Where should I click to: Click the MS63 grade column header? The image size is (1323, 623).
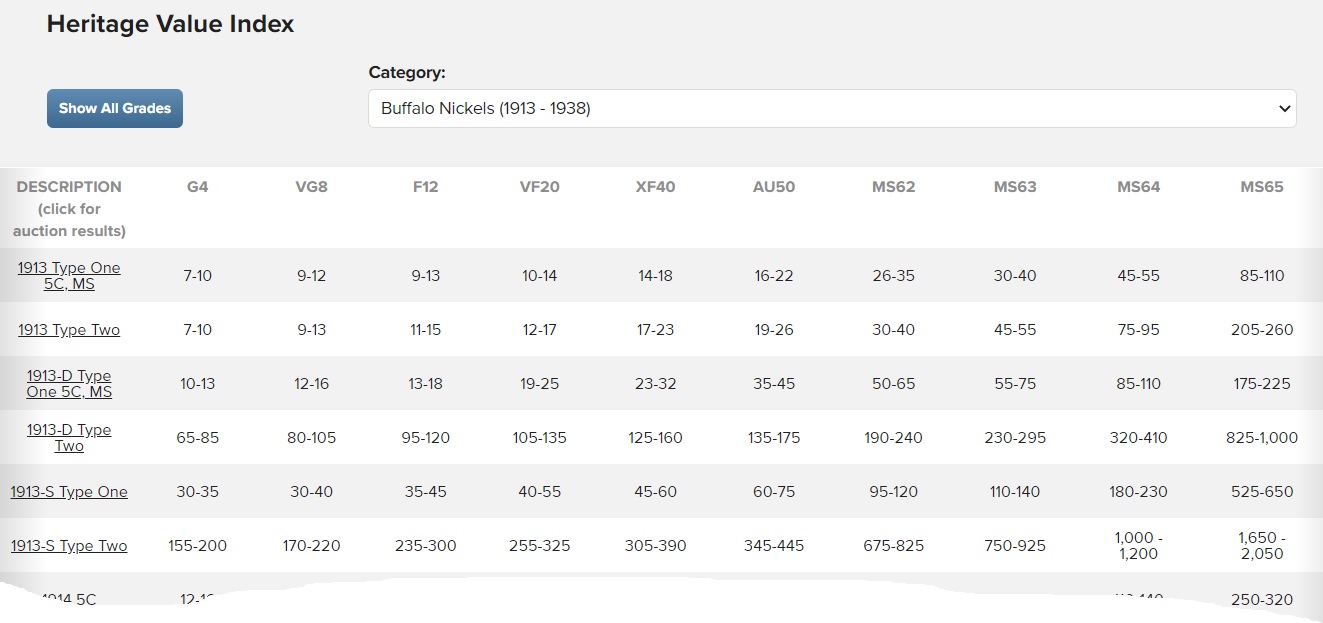[1015, 187]
